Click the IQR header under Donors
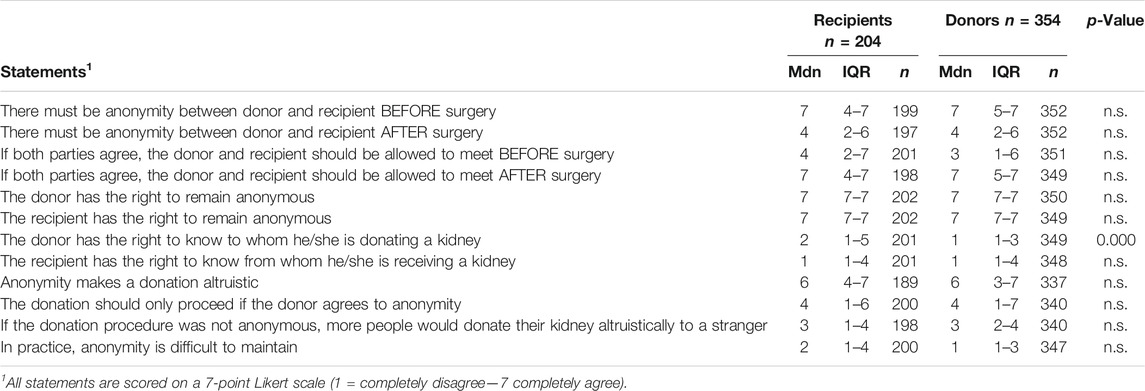Image resolution: width=1145 pixels, height=391 pixels. point(1003,72)
